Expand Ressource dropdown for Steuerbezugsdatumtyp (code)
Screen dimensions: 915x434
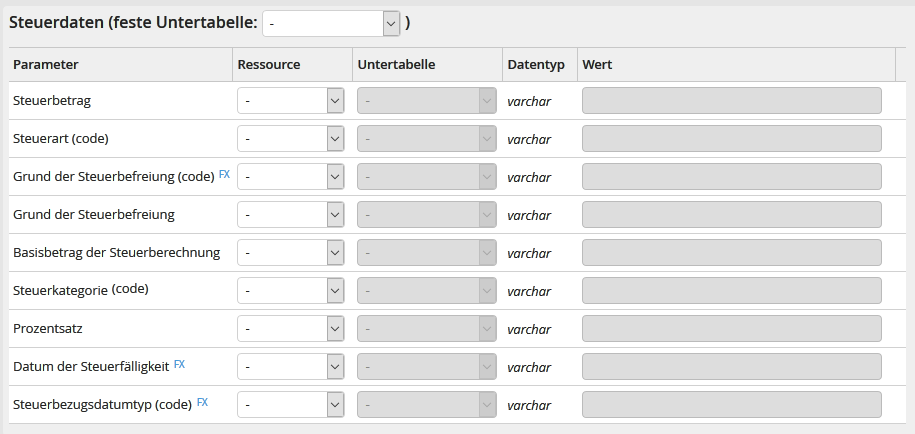[290, 405]
